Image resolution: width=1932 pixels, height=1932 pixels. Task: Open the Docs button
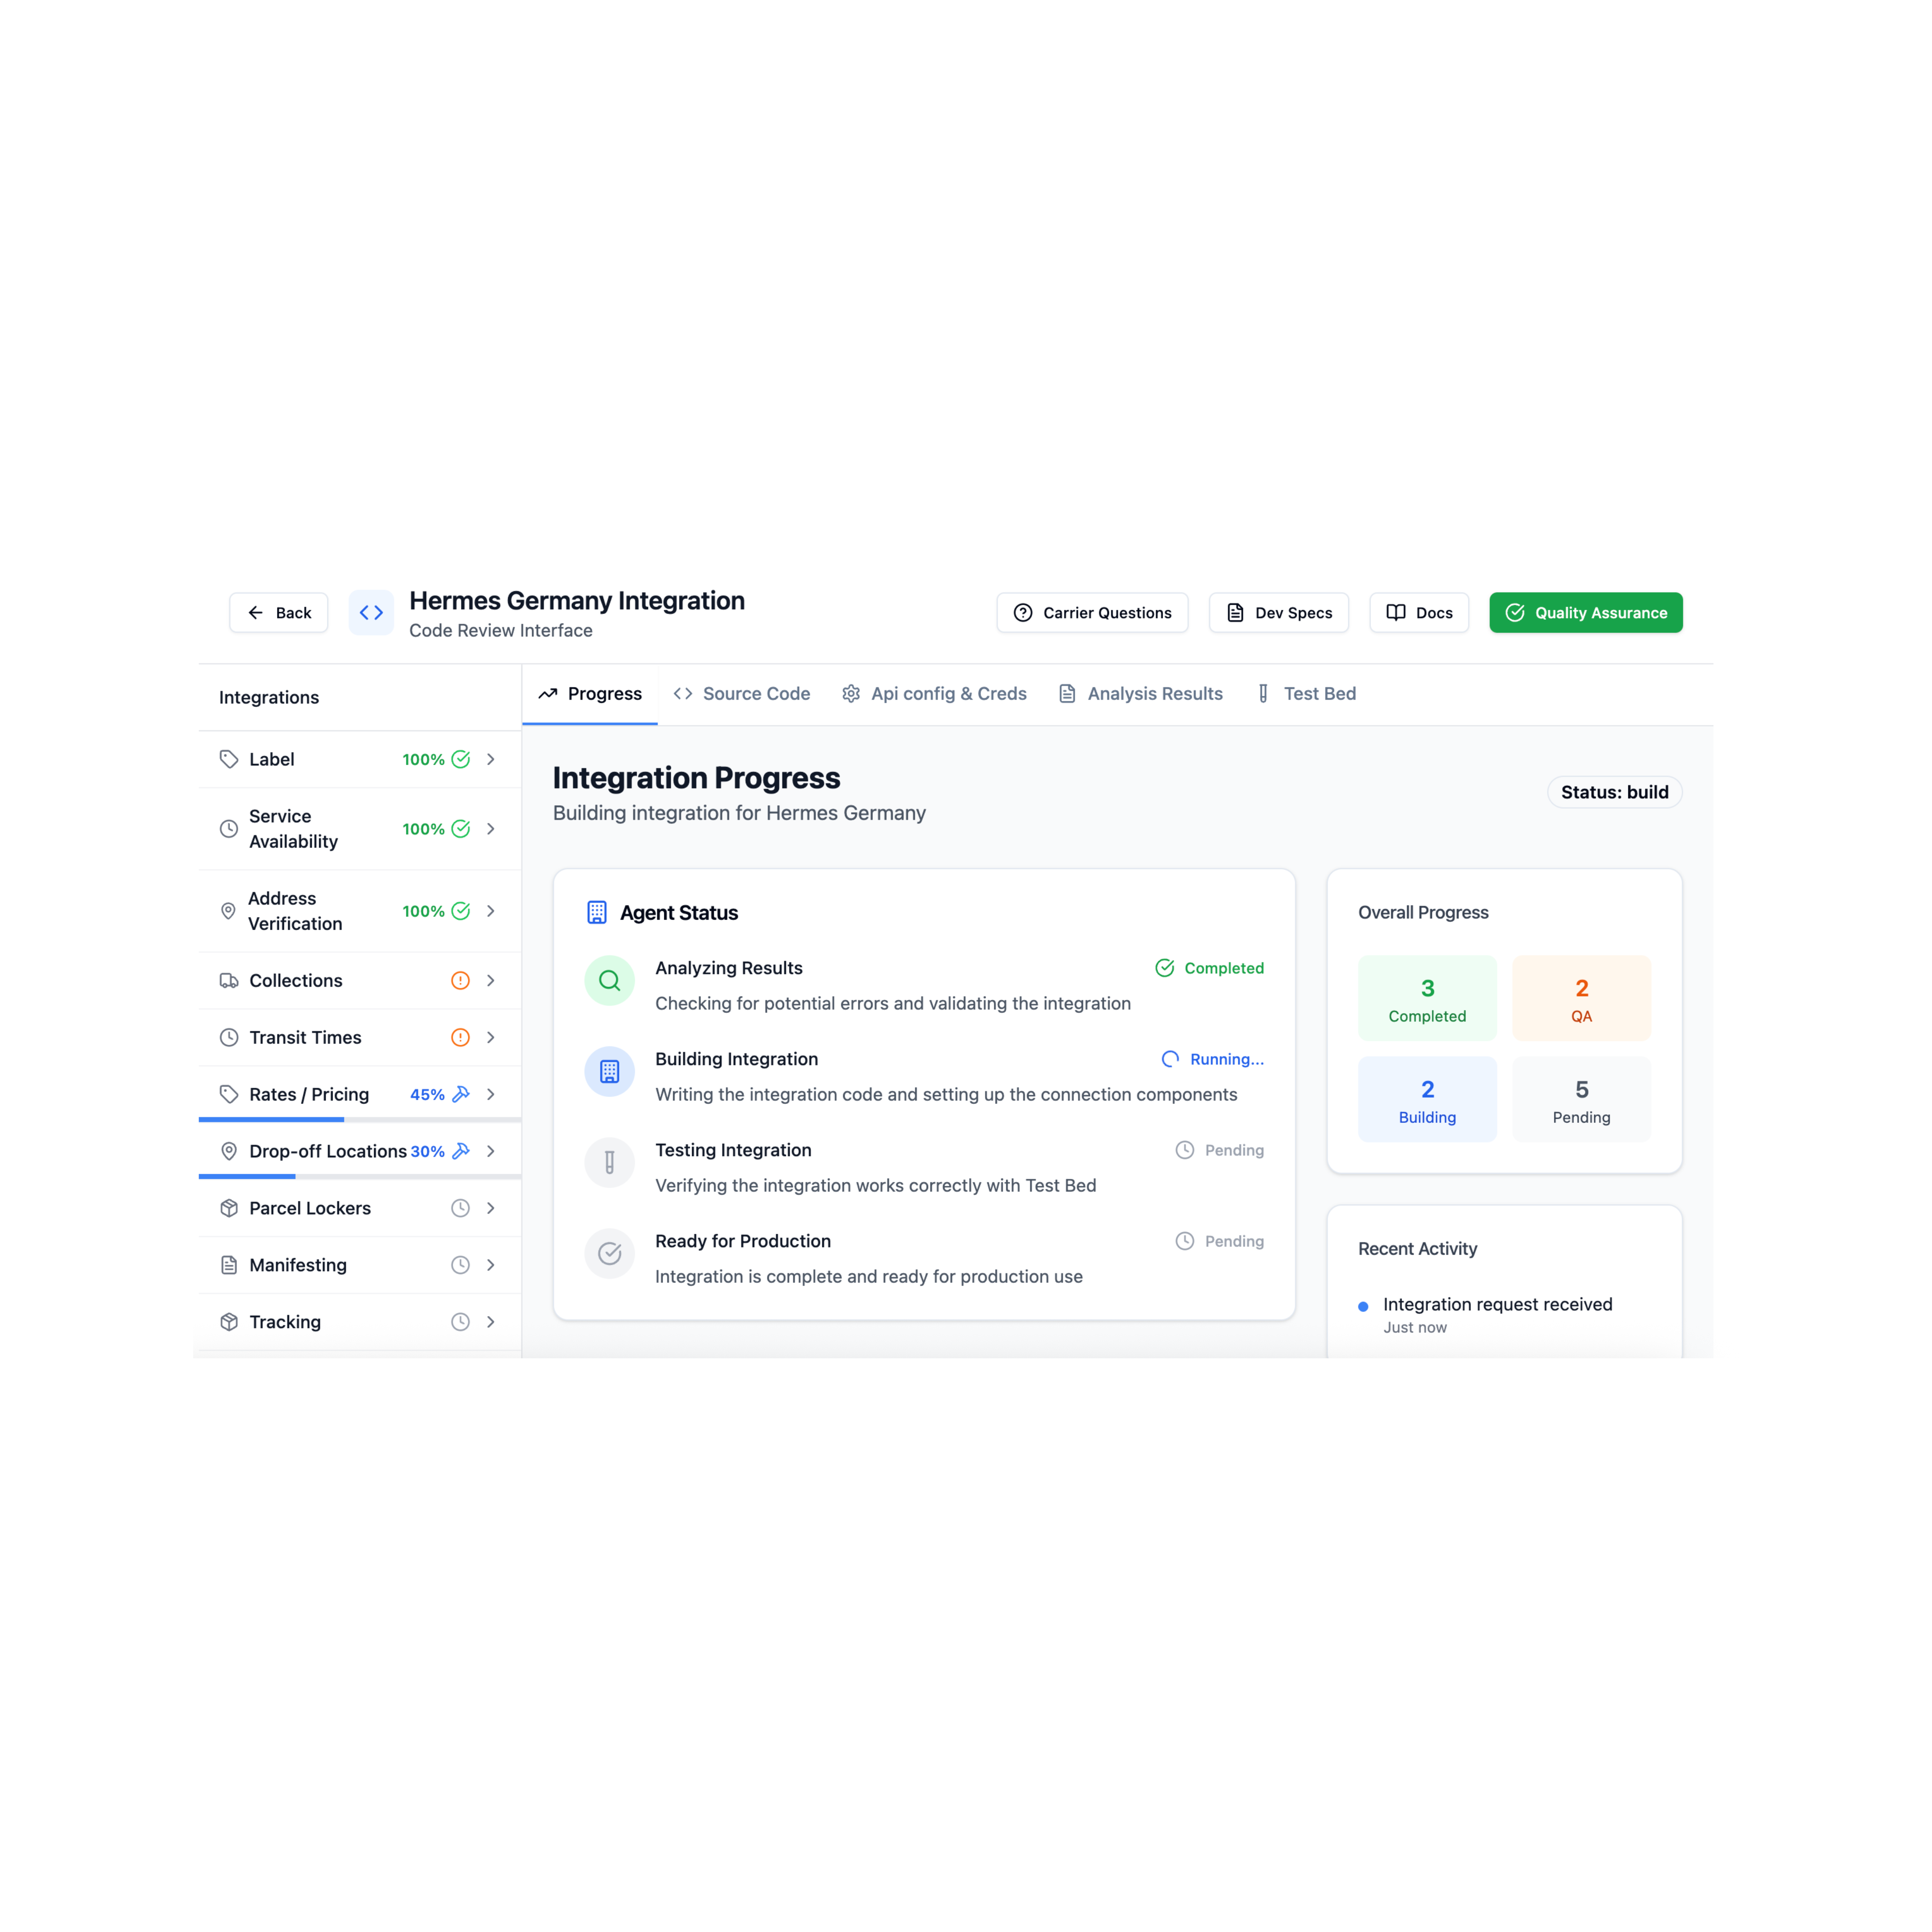[x=1419, y=613]
